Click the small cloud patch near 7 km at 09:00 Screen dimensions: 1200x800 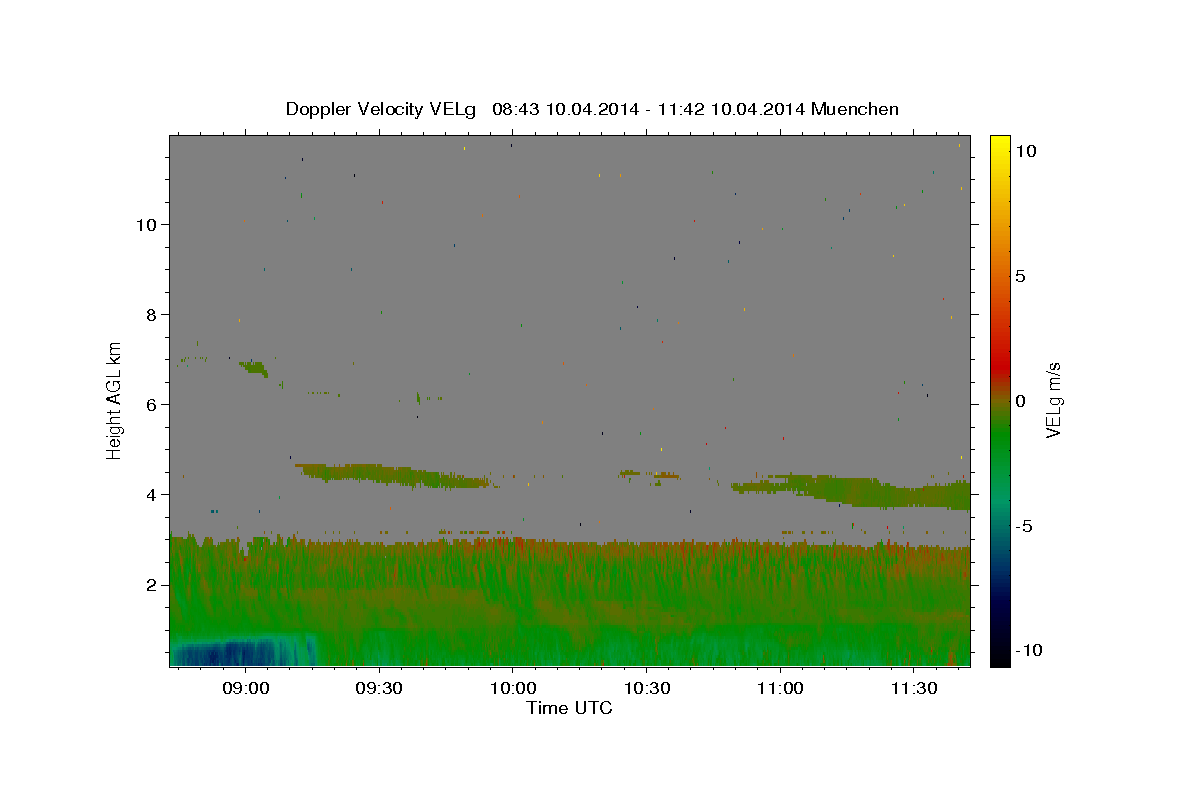click(254, 368)
